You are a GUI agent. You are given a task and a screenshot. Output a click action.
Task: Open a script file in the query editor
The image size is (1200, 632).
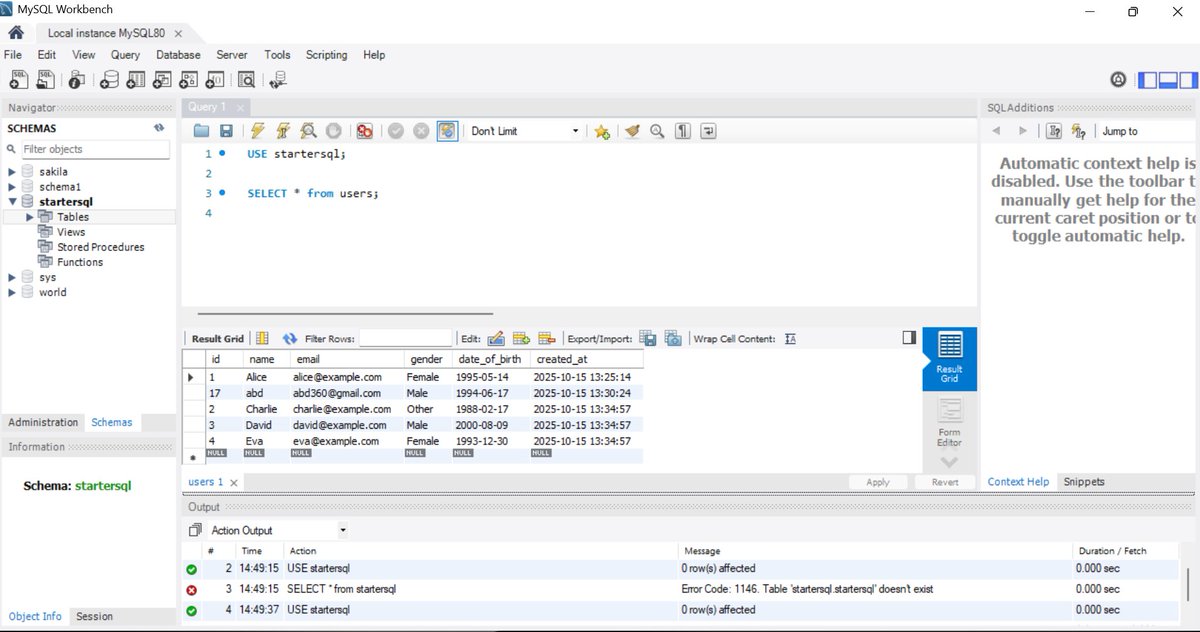[202, 131]
